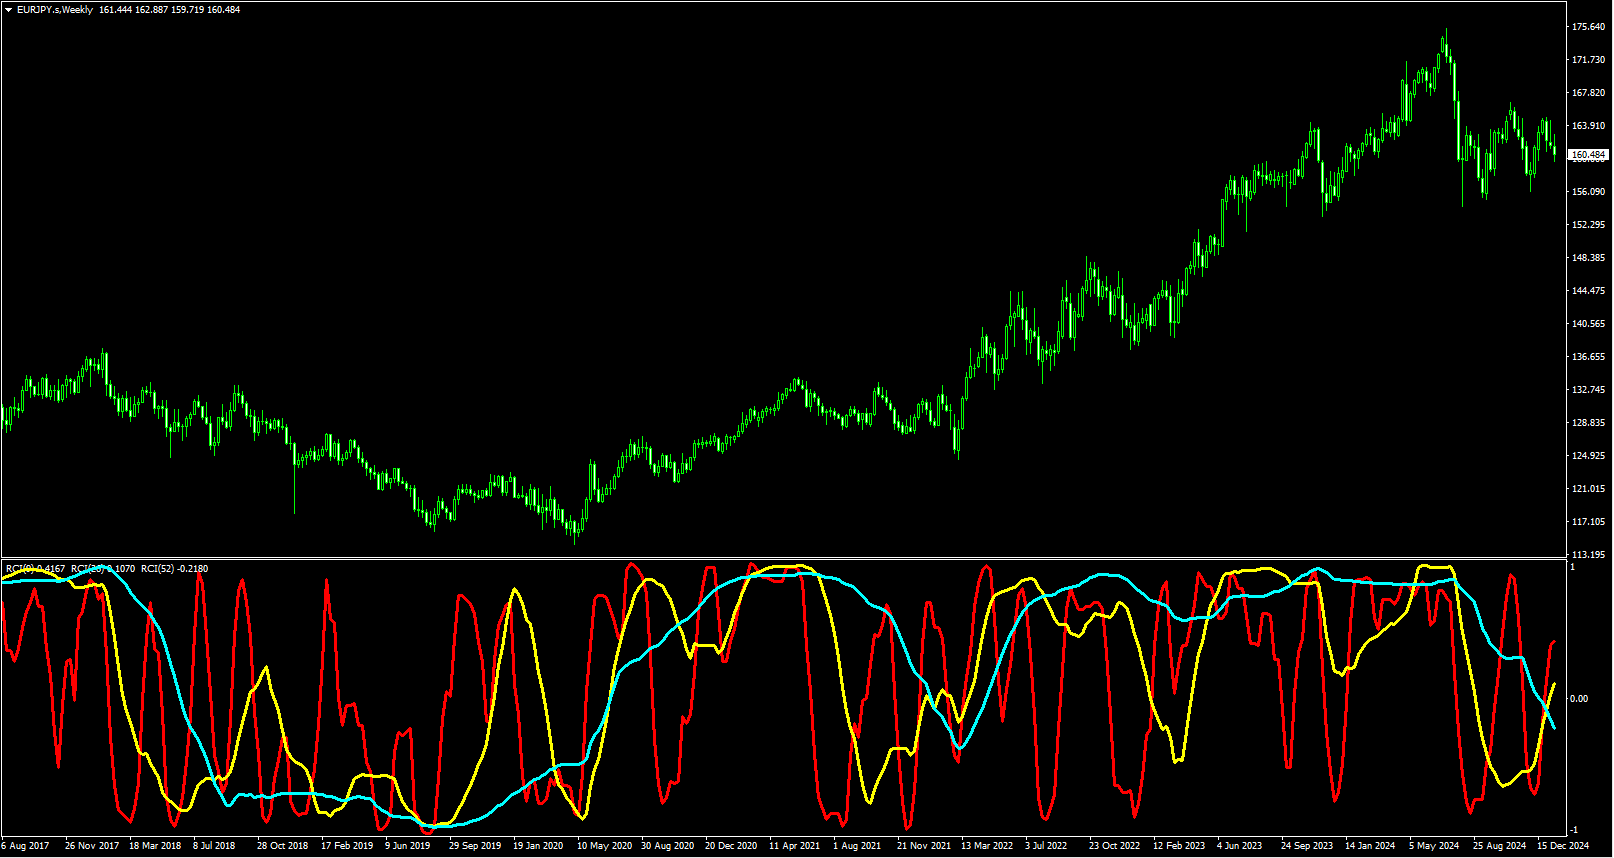This screenshot has height=858, width=1614.
Task: Click the 15 Dec 2024 date label
Action: coord(1562,846)
